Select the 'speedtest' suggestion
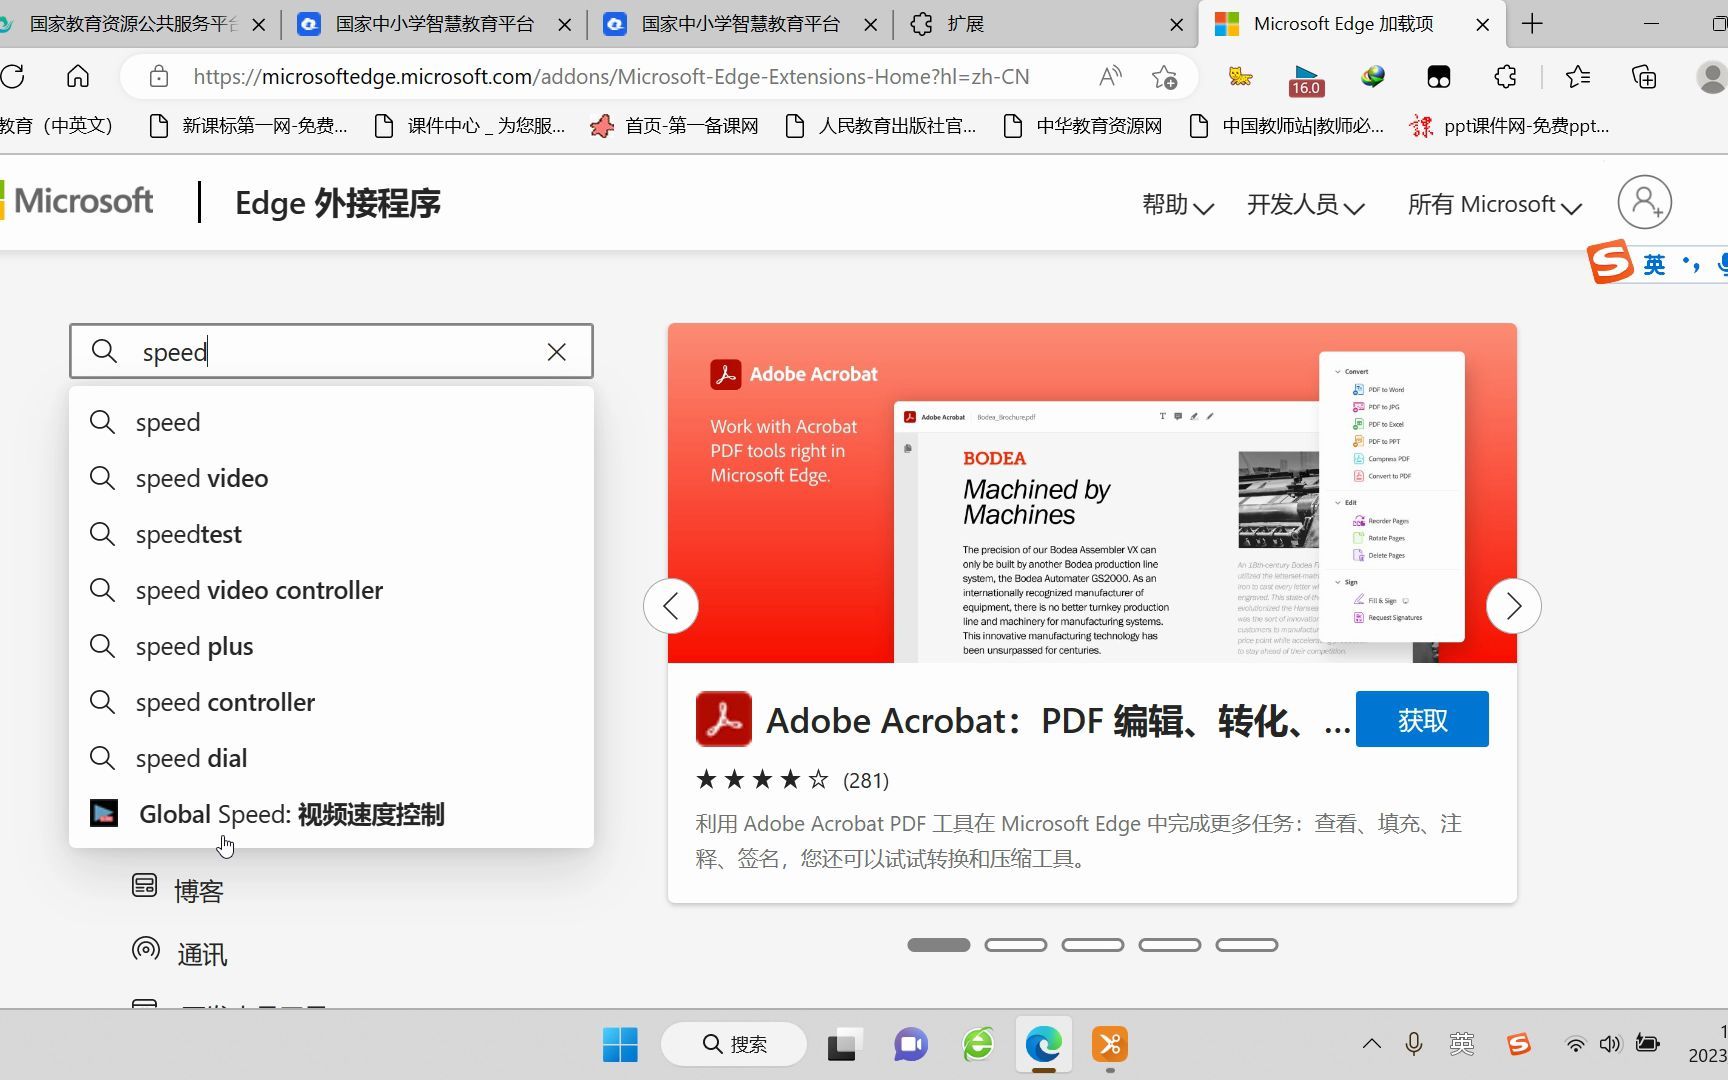This screenshot has width=1728, height=1080. [331, 534]
